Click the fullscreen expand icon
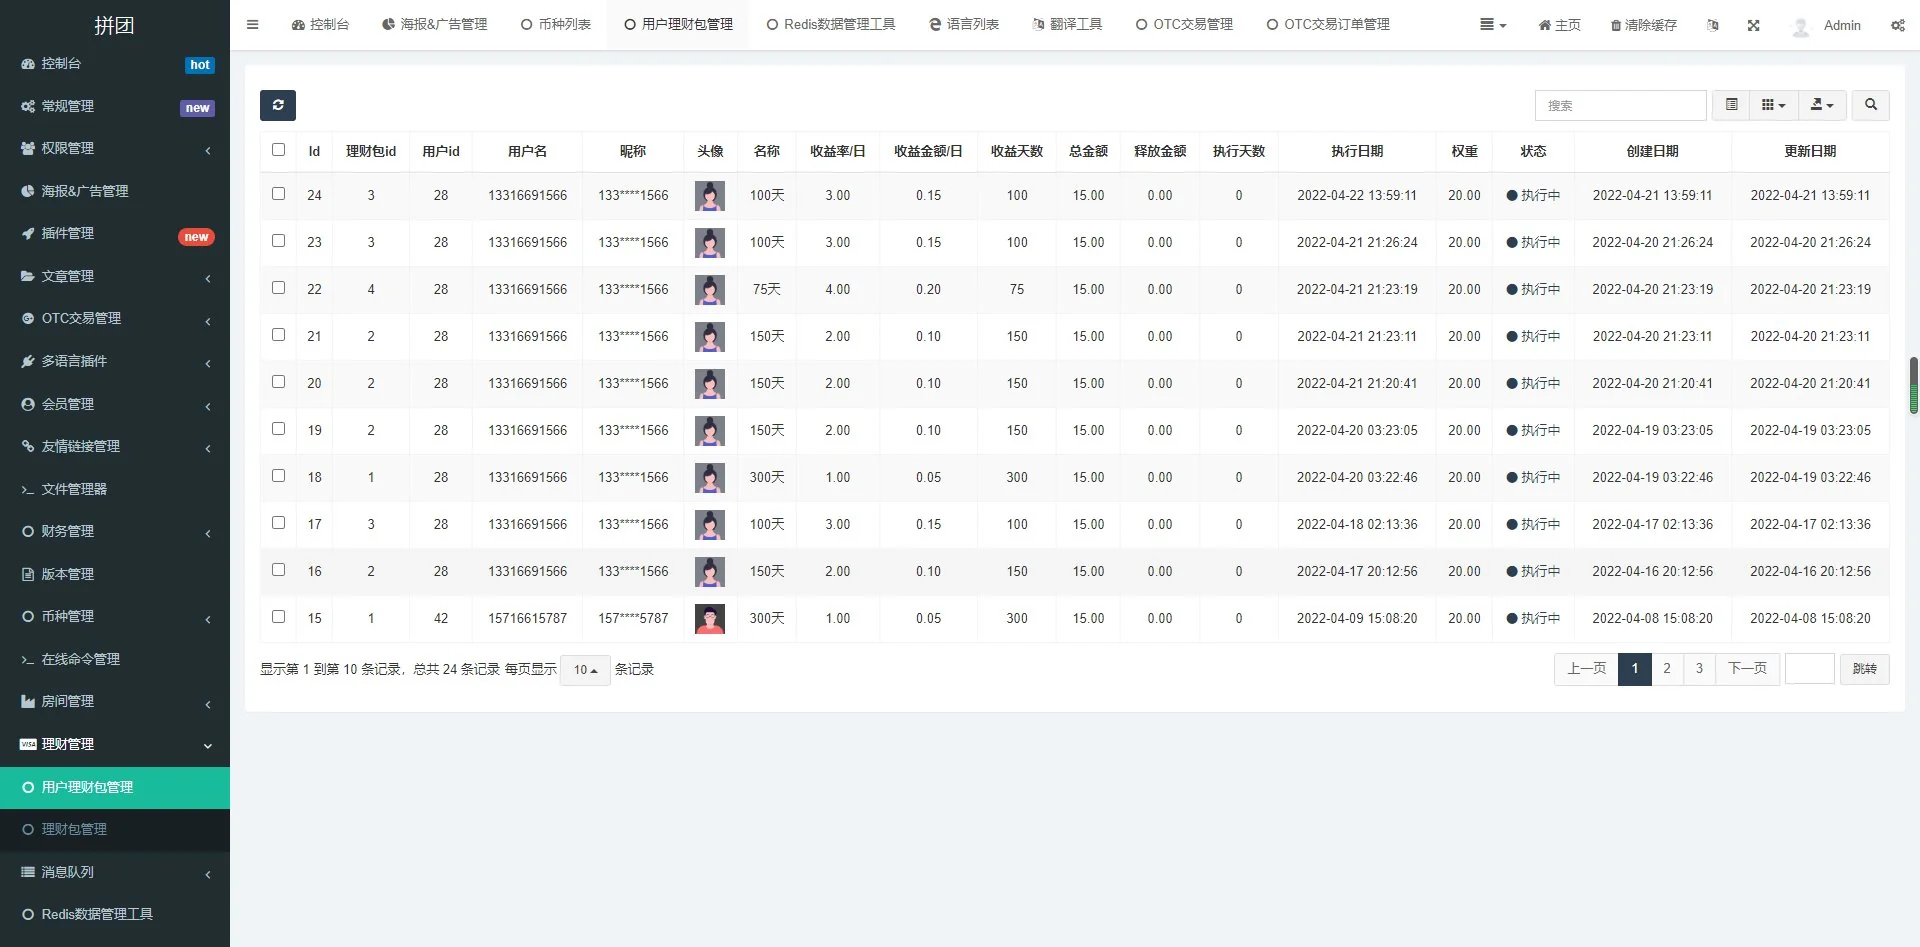Image resolution: width=1920 pixels, height=947 pixels. tap(1753, 25)
